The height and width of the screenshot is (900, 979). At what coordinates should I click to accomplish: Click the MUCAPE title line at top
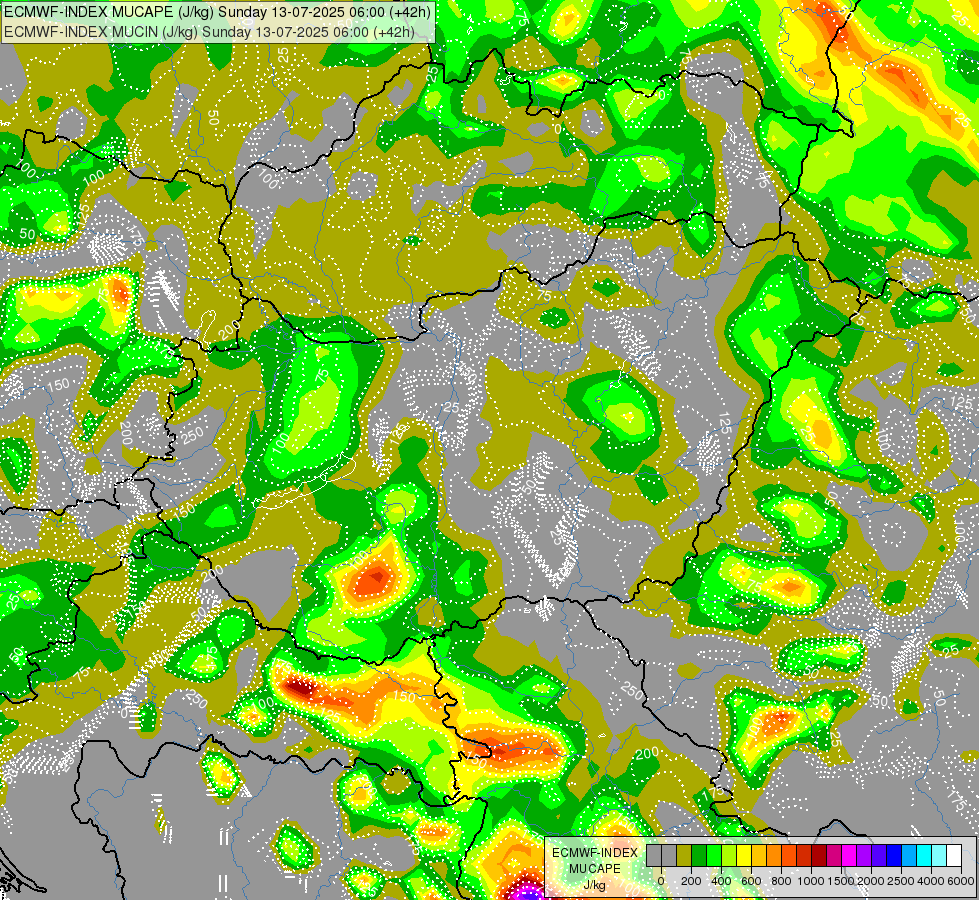217,12
